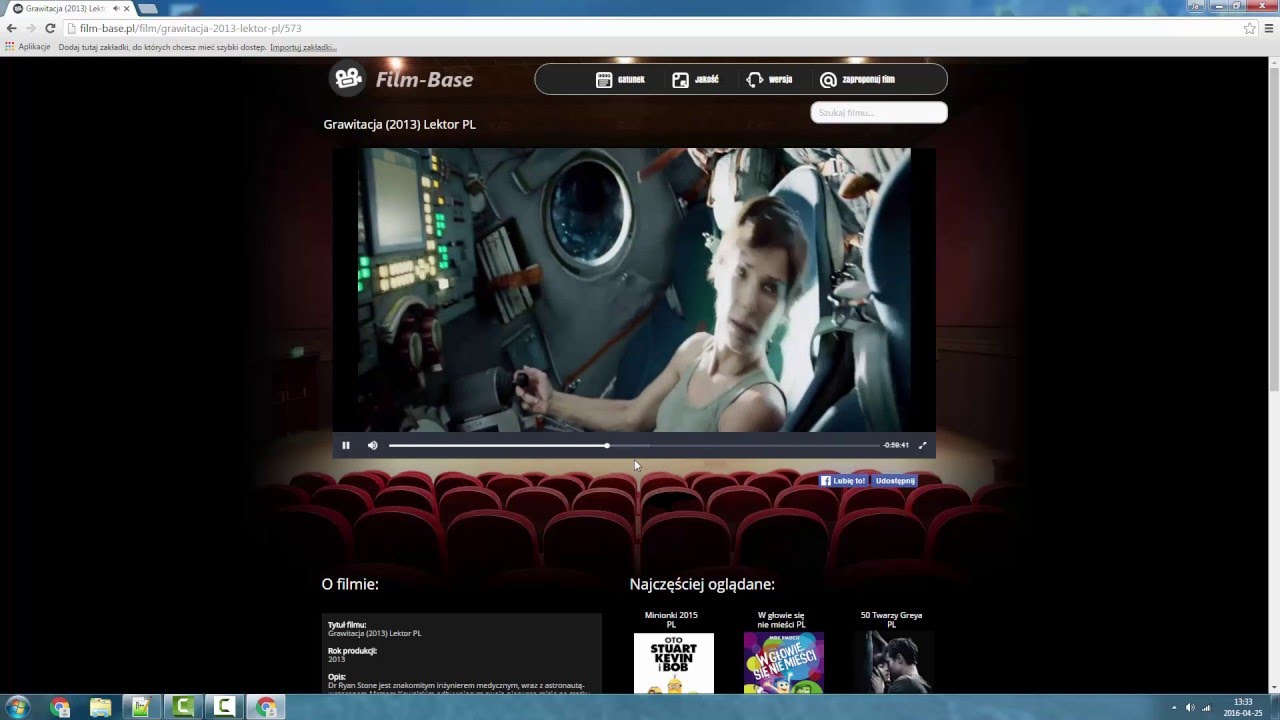Image resolution: width=1280 pixels, height=720 pixels.
Task: Mute the tab via the speaker icon
Action: click(x=115, y=8)
